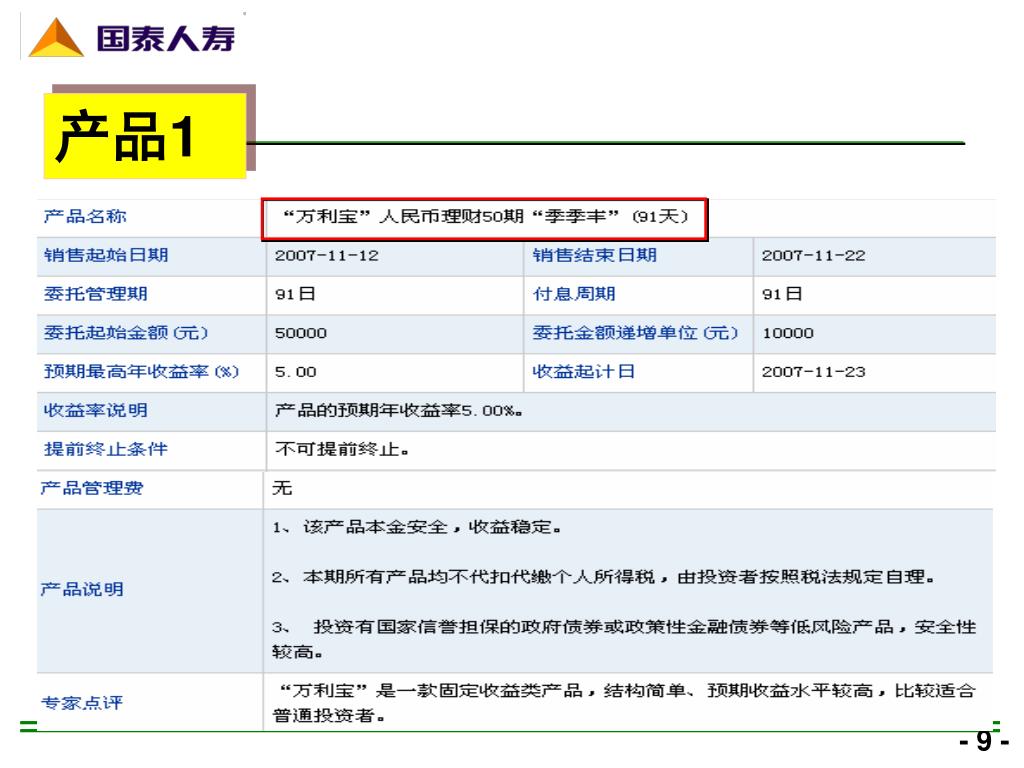
Task: Click the 收益起计日 label
Action: (583, 372)
